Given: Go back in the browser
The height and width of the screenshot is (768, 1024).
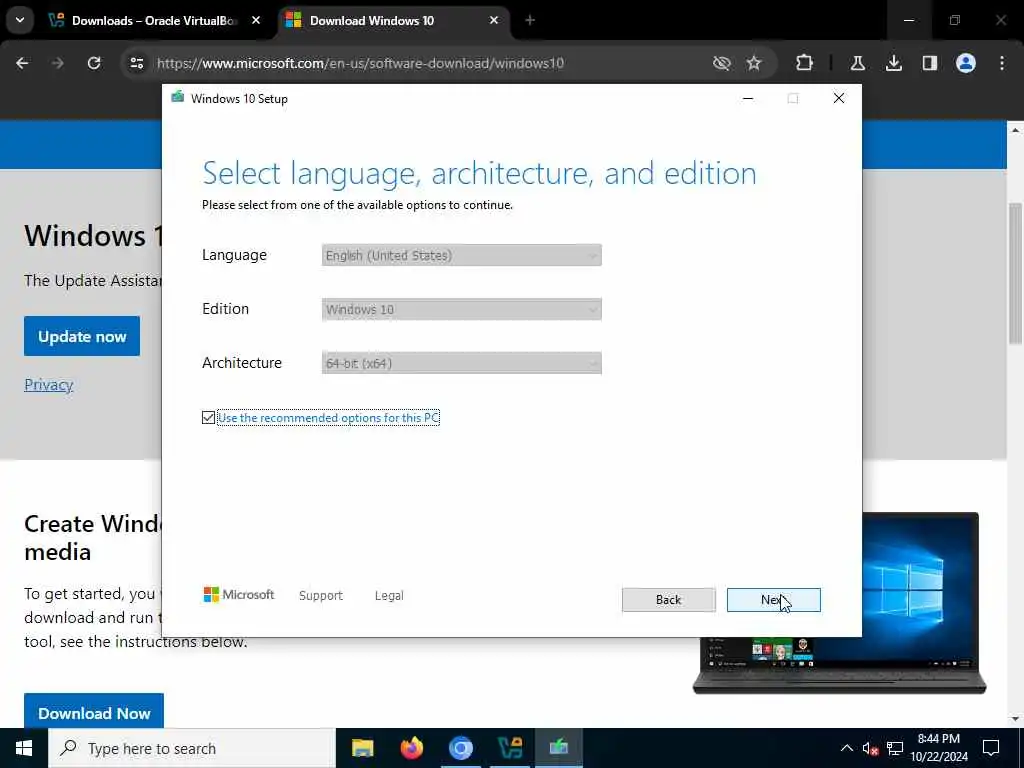Looking at the screenshot, I should coord(22,63).
